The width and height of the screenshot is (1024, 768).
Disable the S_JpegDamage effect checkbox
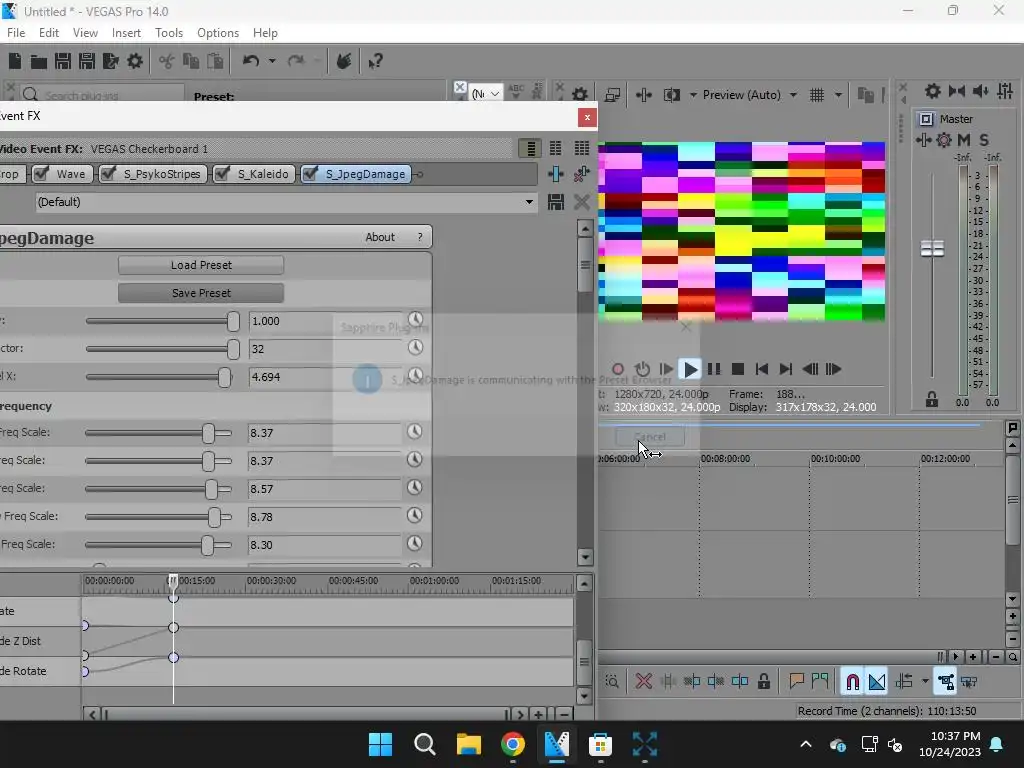[310, 174]
